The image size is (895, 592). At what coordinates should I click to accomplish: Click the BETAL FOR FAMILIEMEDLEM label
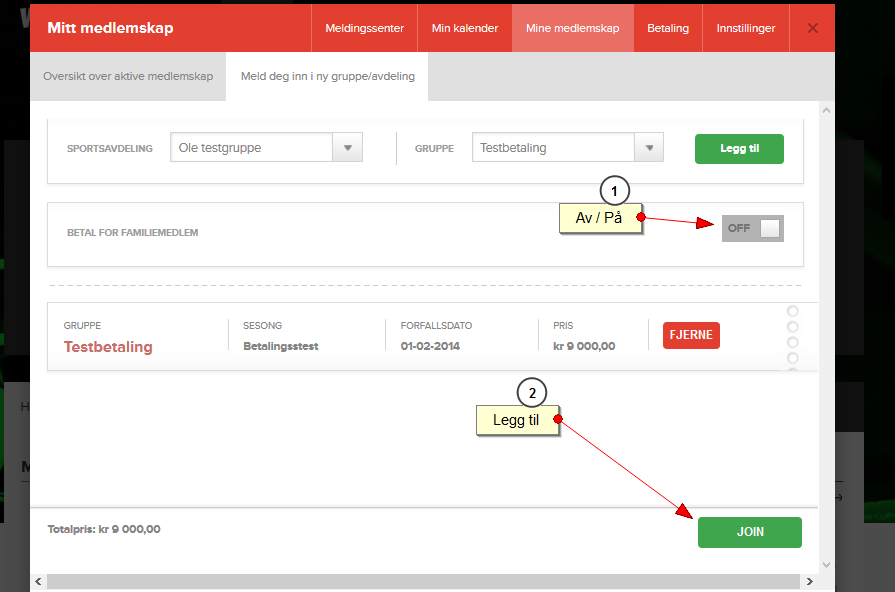coord(132,233)
